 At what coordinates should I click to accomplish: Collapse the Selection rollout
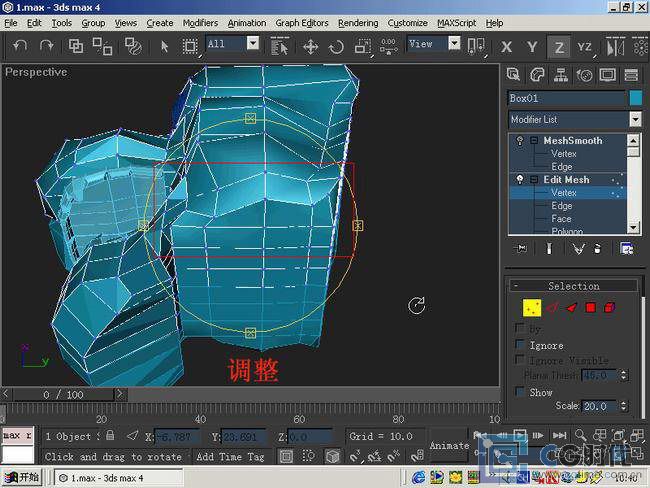tap(574, 285)
